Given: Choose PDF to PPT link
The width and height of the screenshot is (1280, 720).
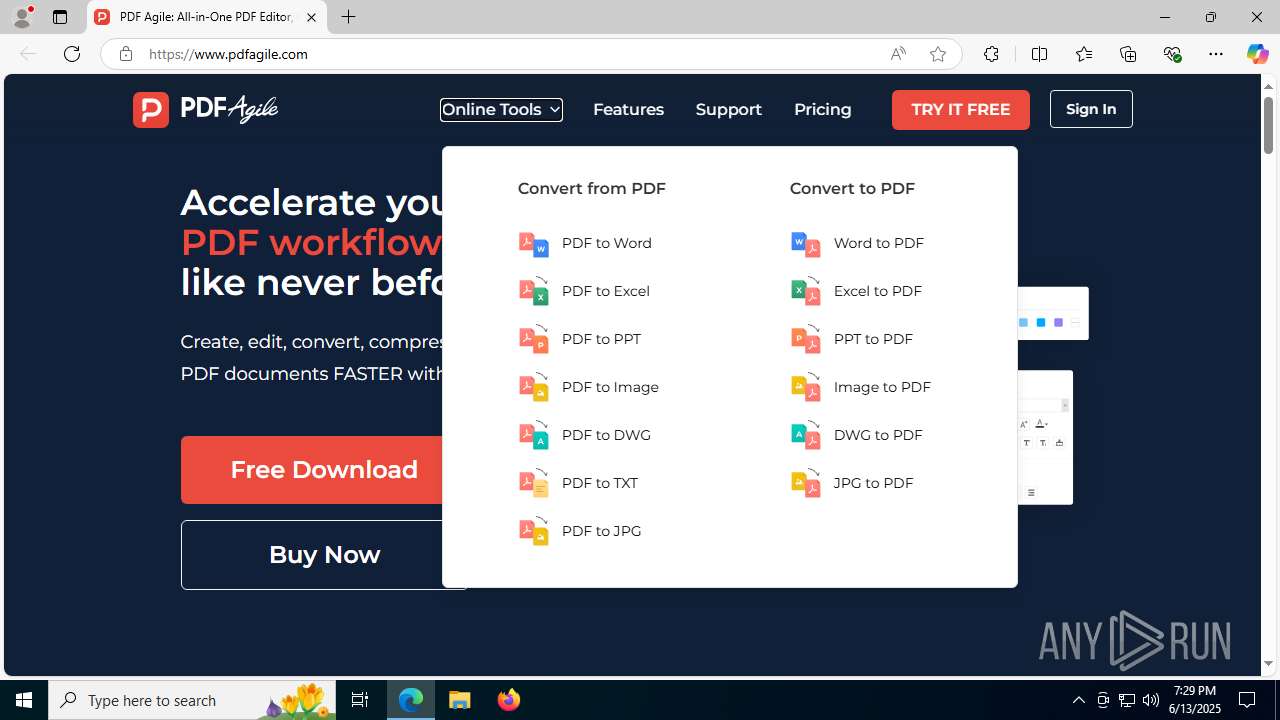Looking at the screenshot, I should pos(601,339).
